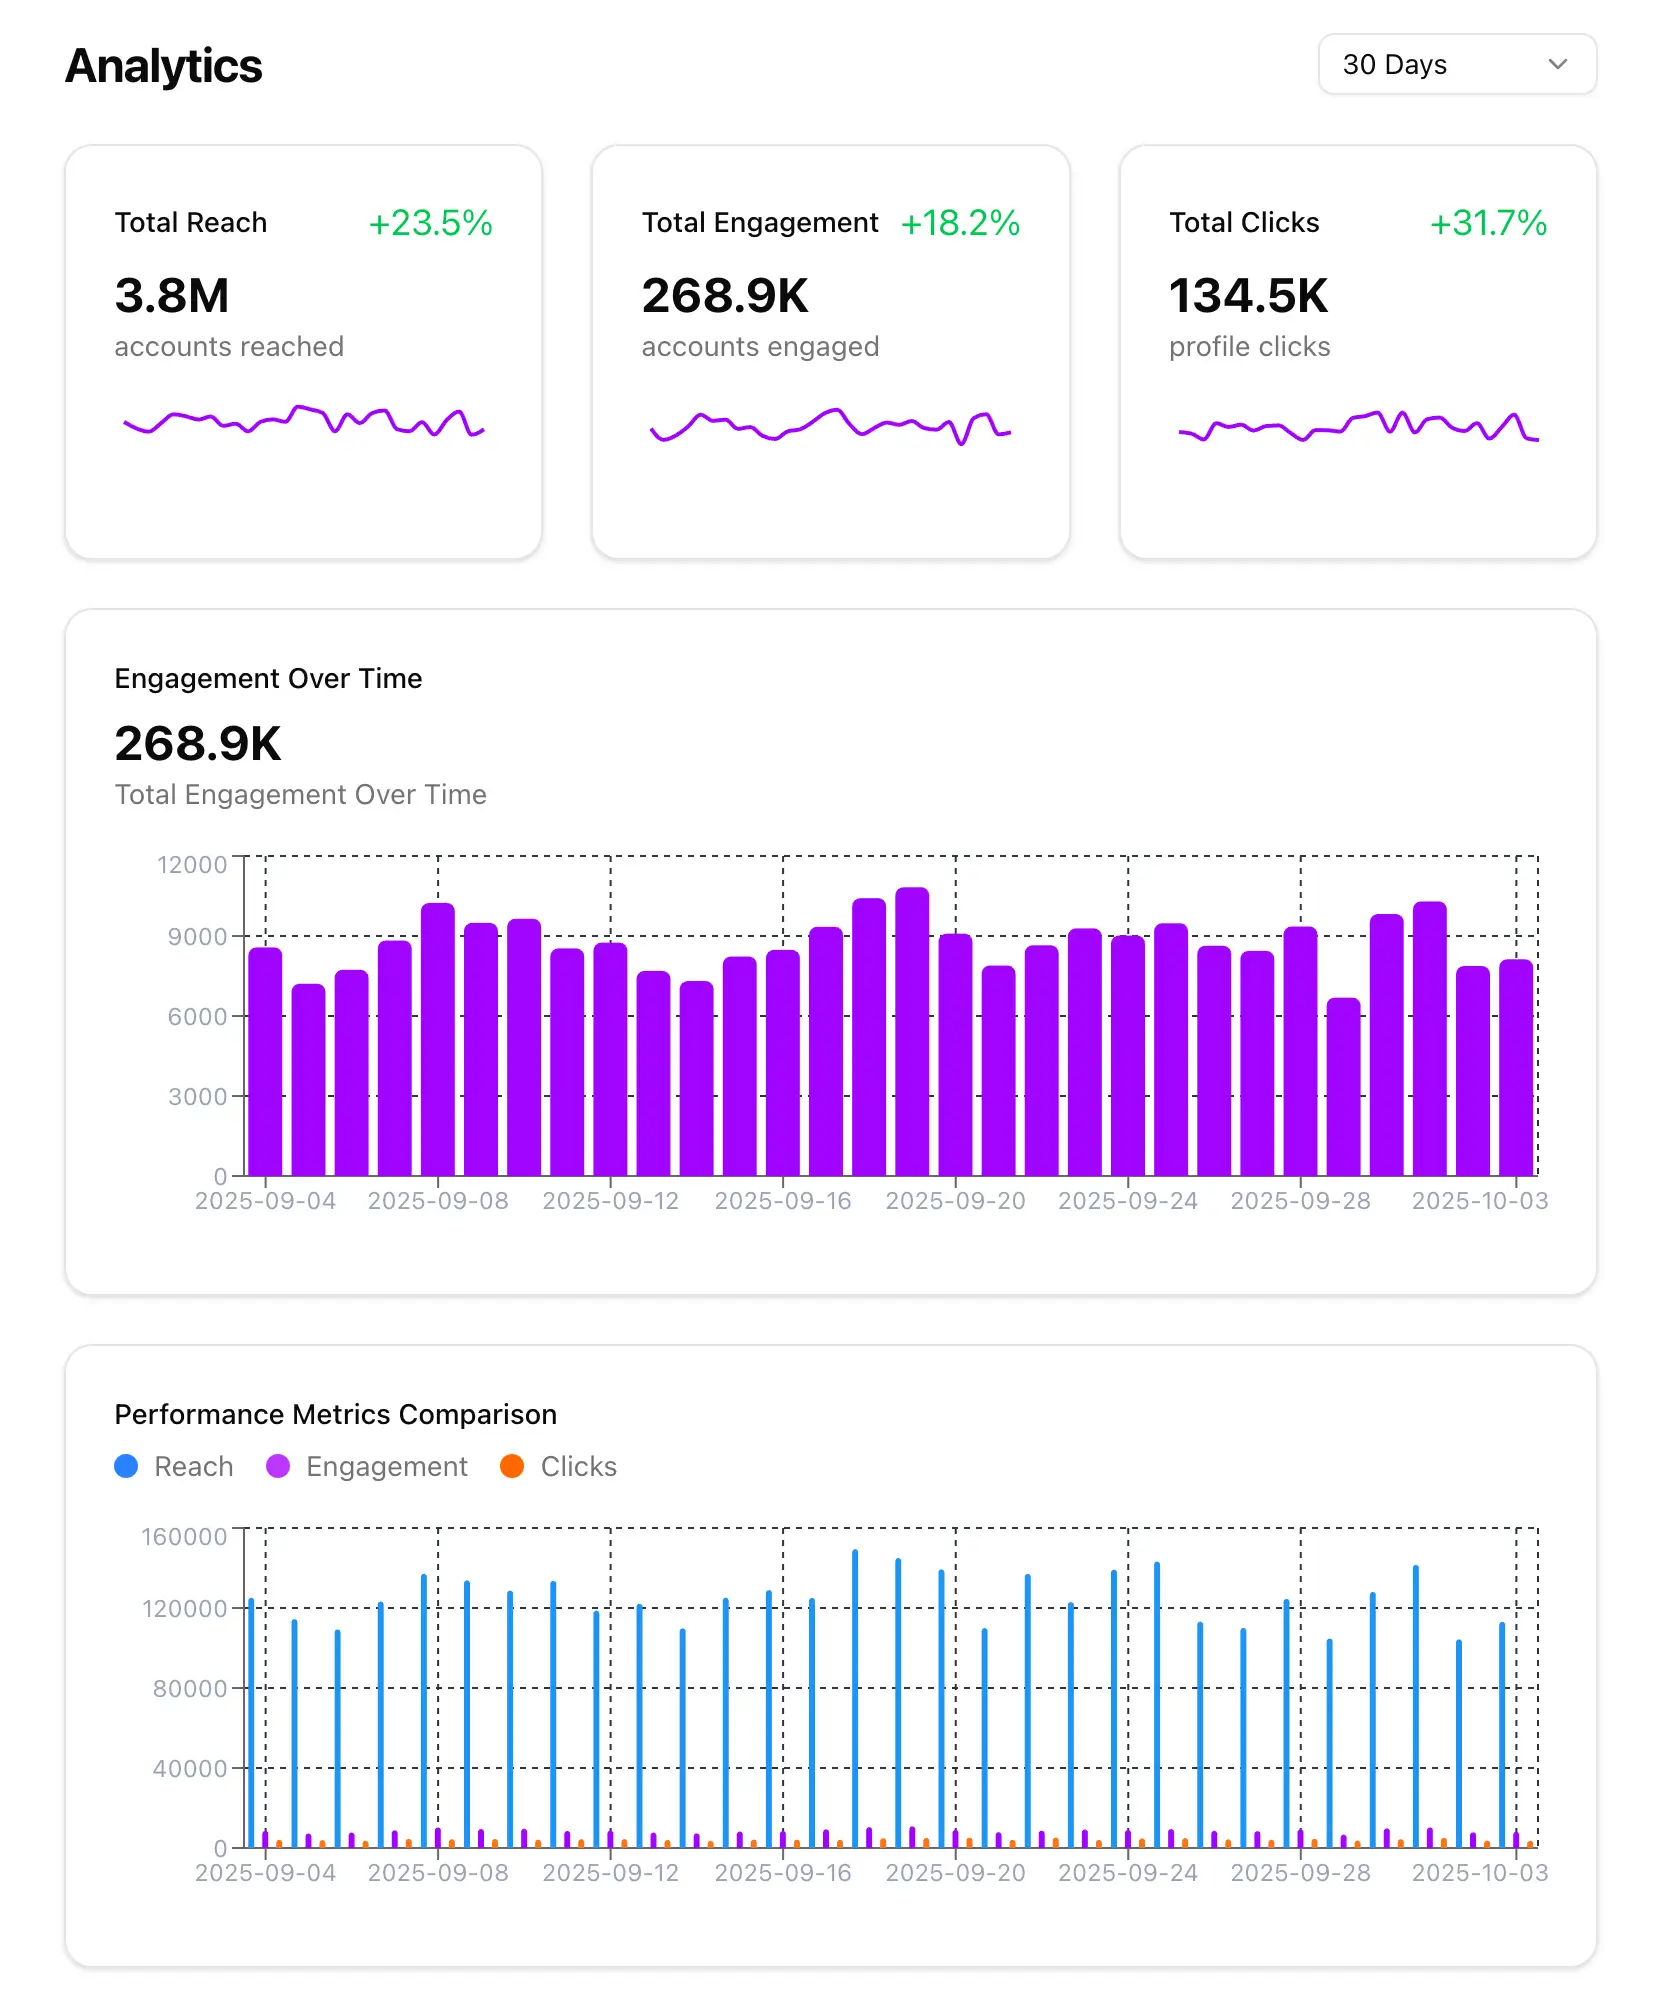Click the Performance Metrics Comparison title
This screenshot has height=2016, width=1662.
pos(335,1414)
